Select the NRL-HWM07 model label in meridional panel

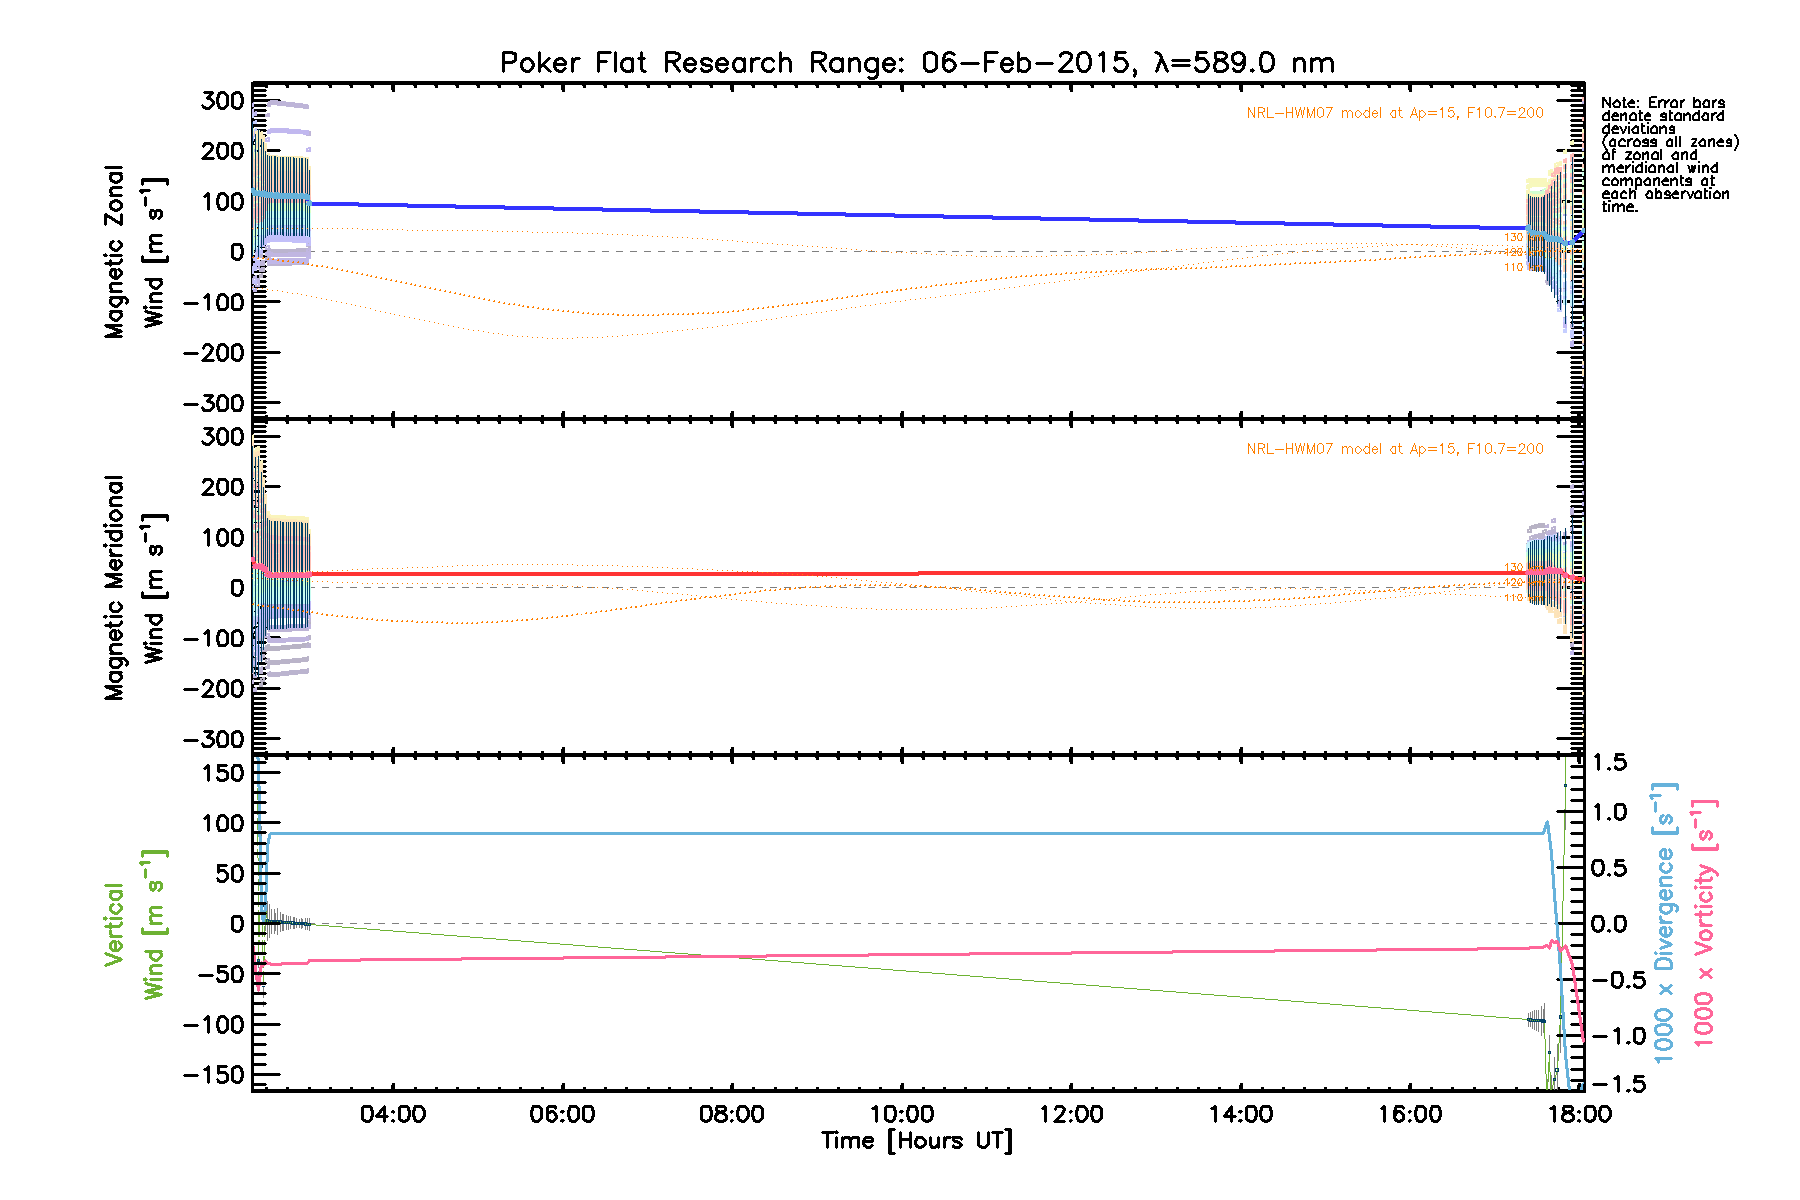(x=1394, y=449)
